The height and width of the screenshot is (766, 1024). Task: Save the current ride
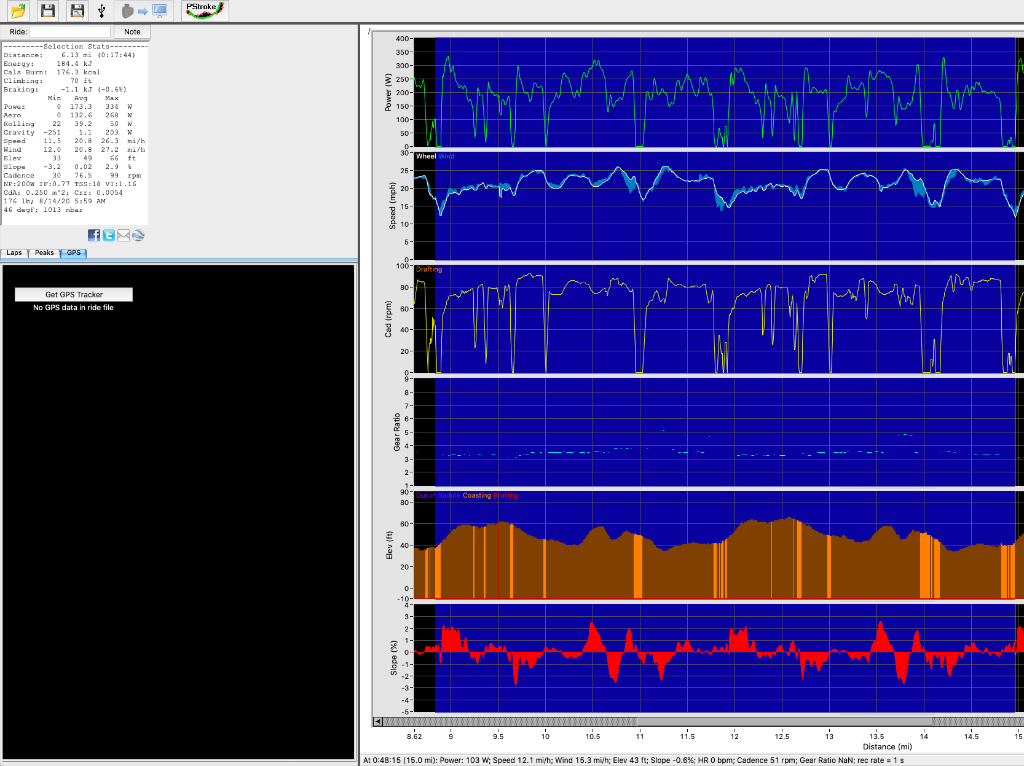point(47,11)
